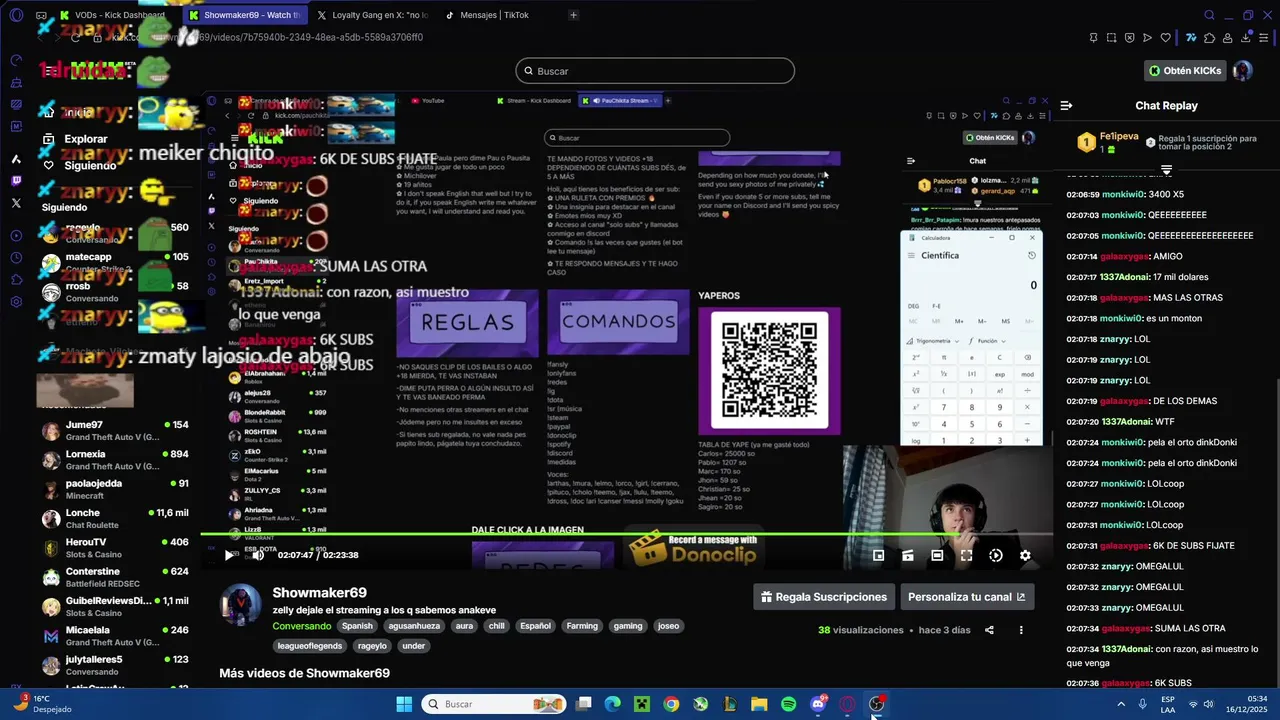Click the Windows taskbar search box
This screenshot has height=720, width=1280.
point(494,704)
